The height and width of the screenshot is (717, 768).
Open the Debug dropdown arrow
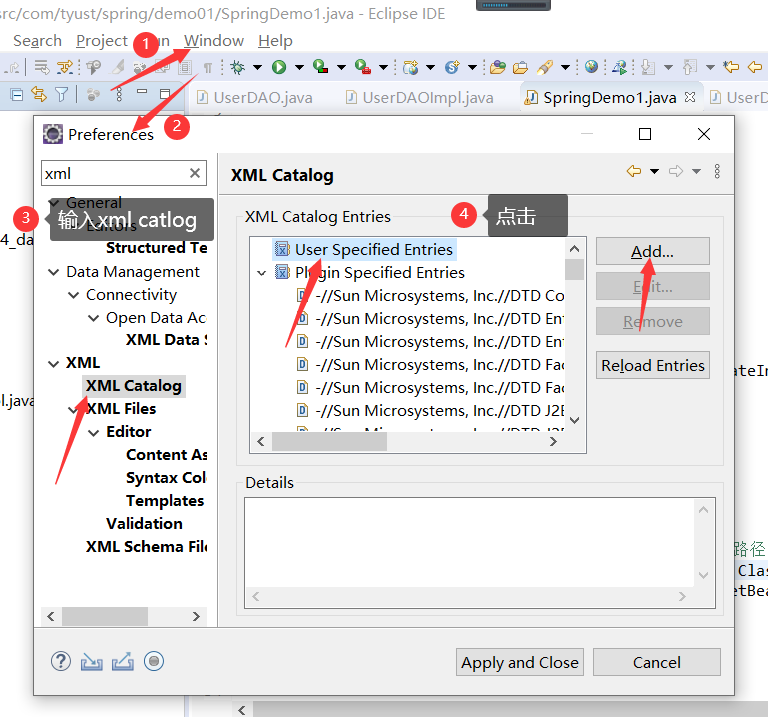pyautogui.click(x=257, y=68)
